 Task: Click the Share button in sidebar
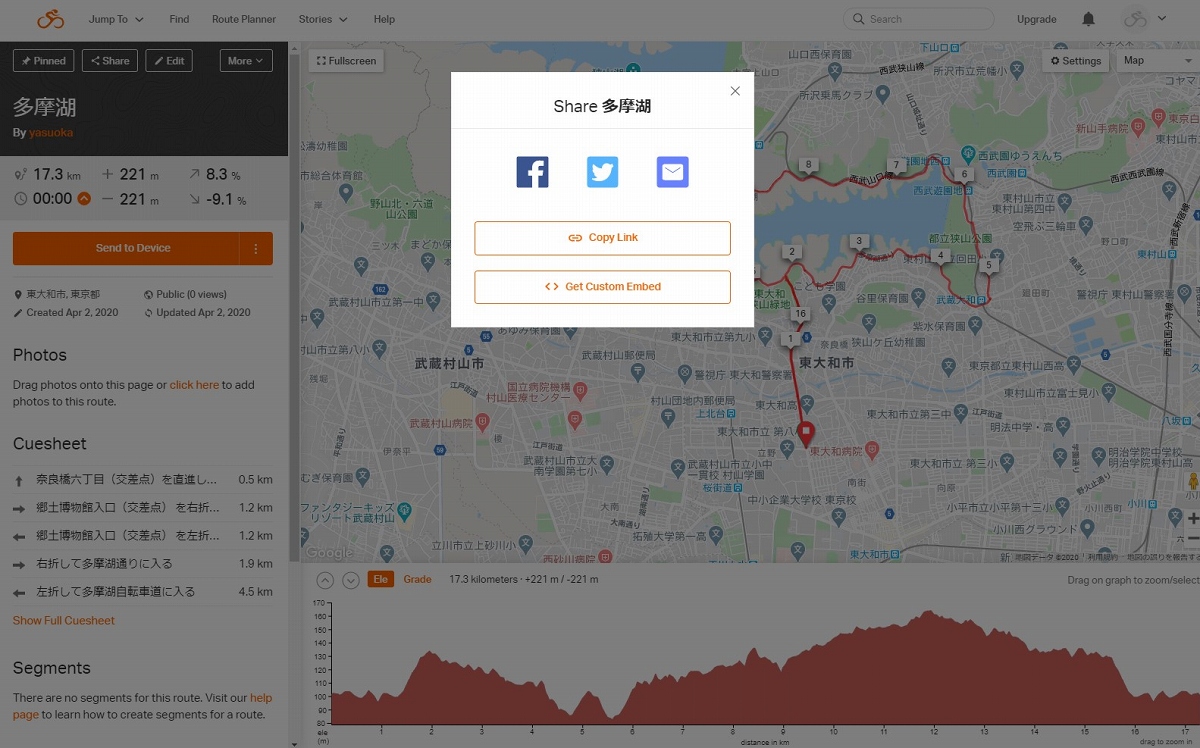pos(110,61)
